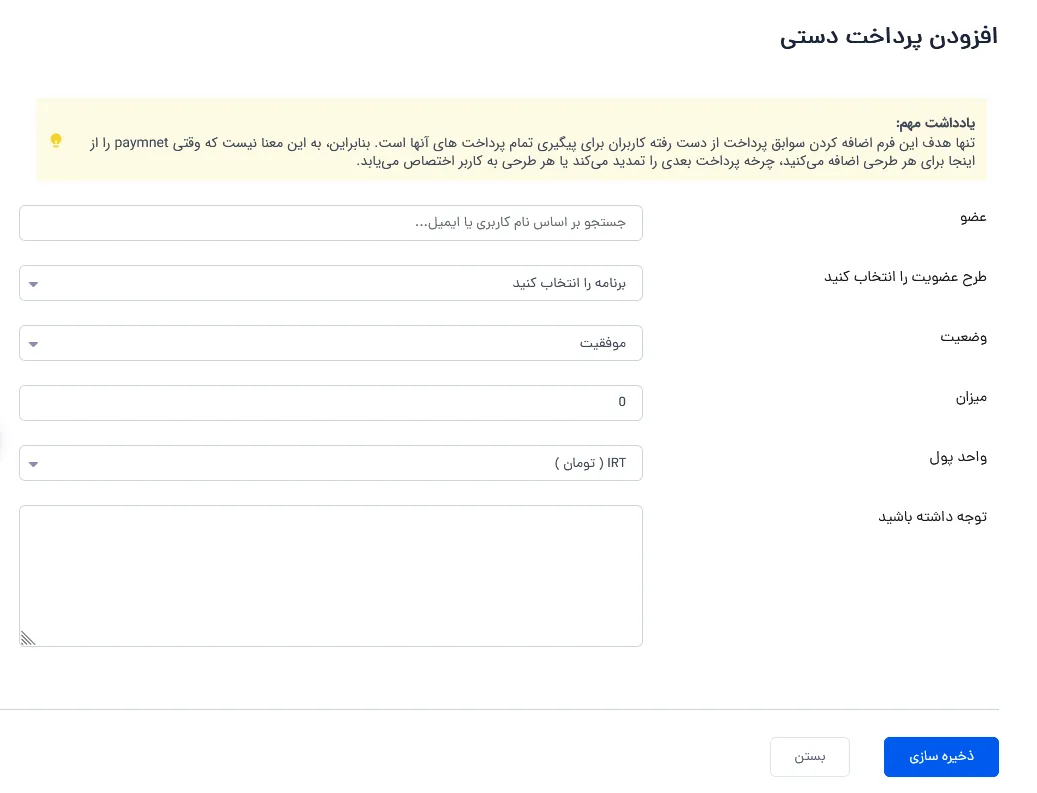Open the status dropdown showing 'موفقیت'
The width and height of the screenshot is (1037, 793).
pos(331,343)
